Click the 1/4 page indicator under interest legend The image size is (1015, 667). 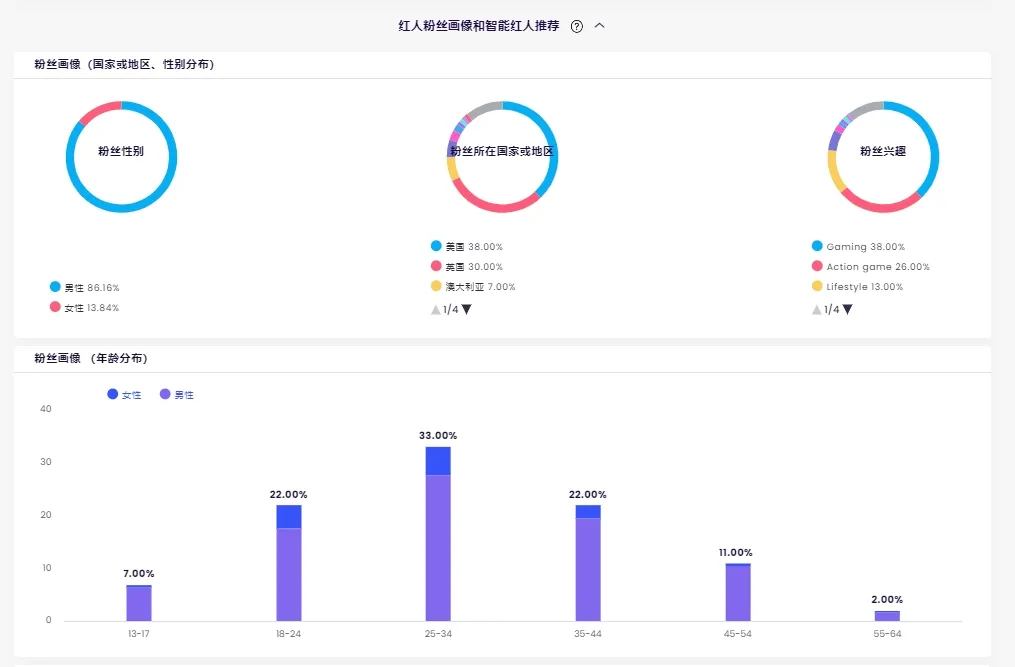point(832,310)
